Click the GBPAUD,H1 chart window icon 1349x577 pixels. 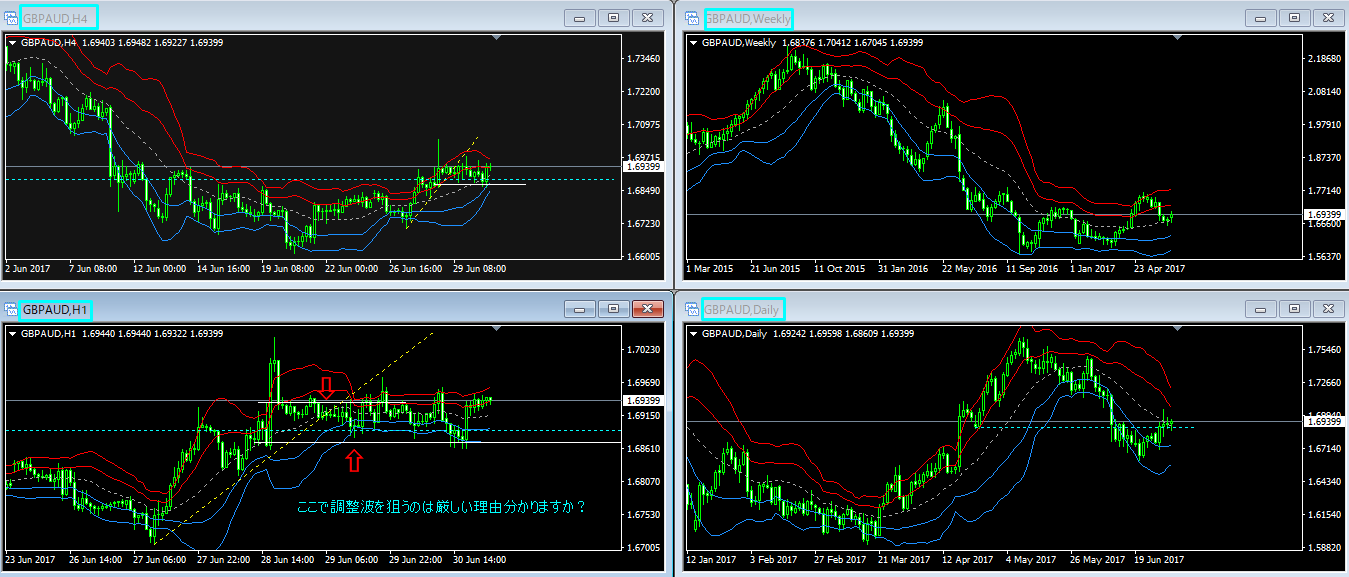[11, 310]
